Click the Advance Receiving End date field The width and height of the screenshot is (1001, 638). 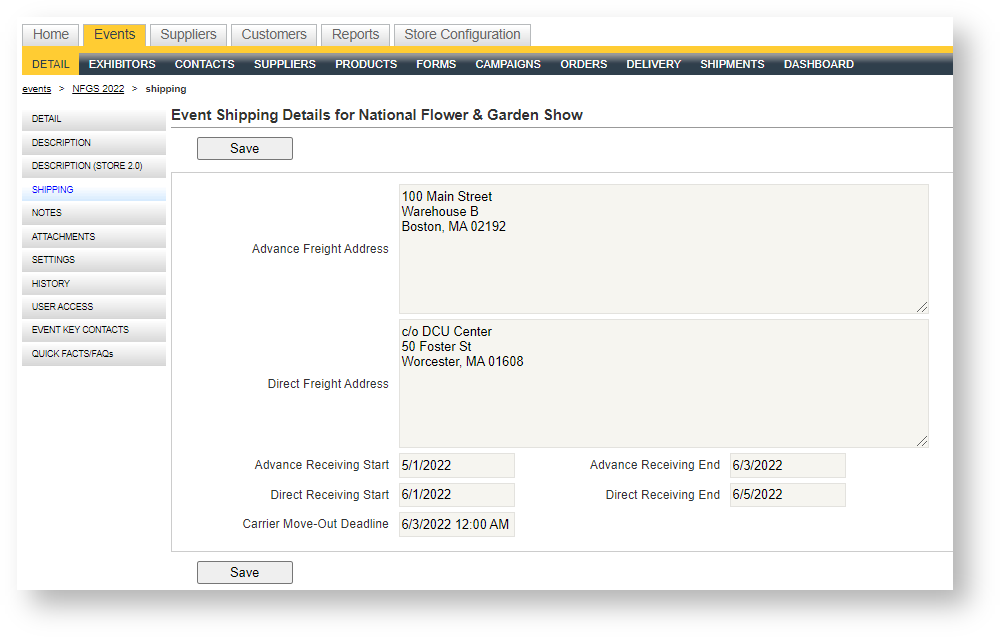point(788,466)
